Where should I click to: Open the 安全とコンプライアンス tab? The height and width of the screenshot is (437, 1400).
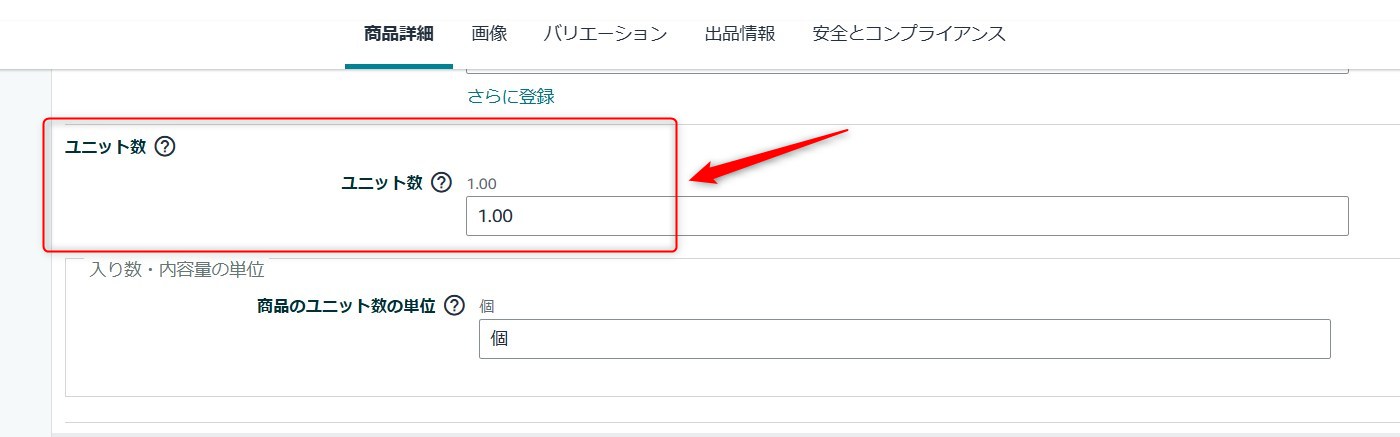(x=909, y=33)
